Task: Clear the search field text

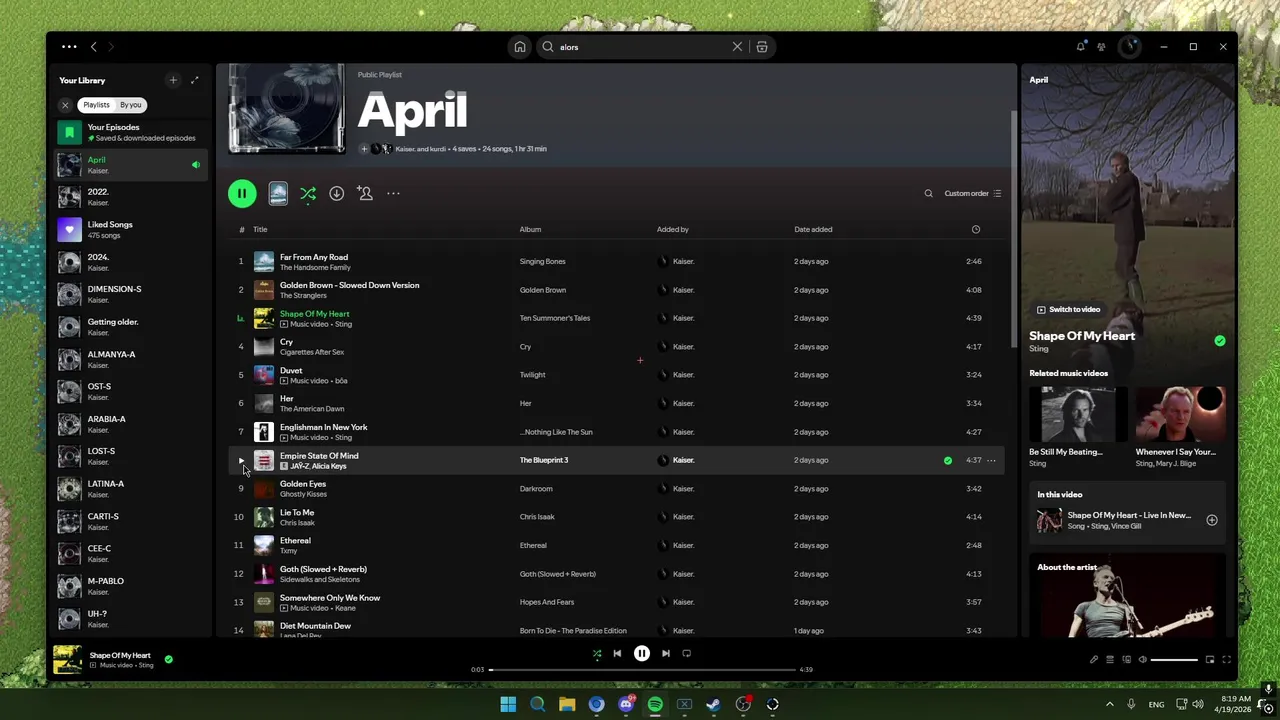Action: [737, 47]
